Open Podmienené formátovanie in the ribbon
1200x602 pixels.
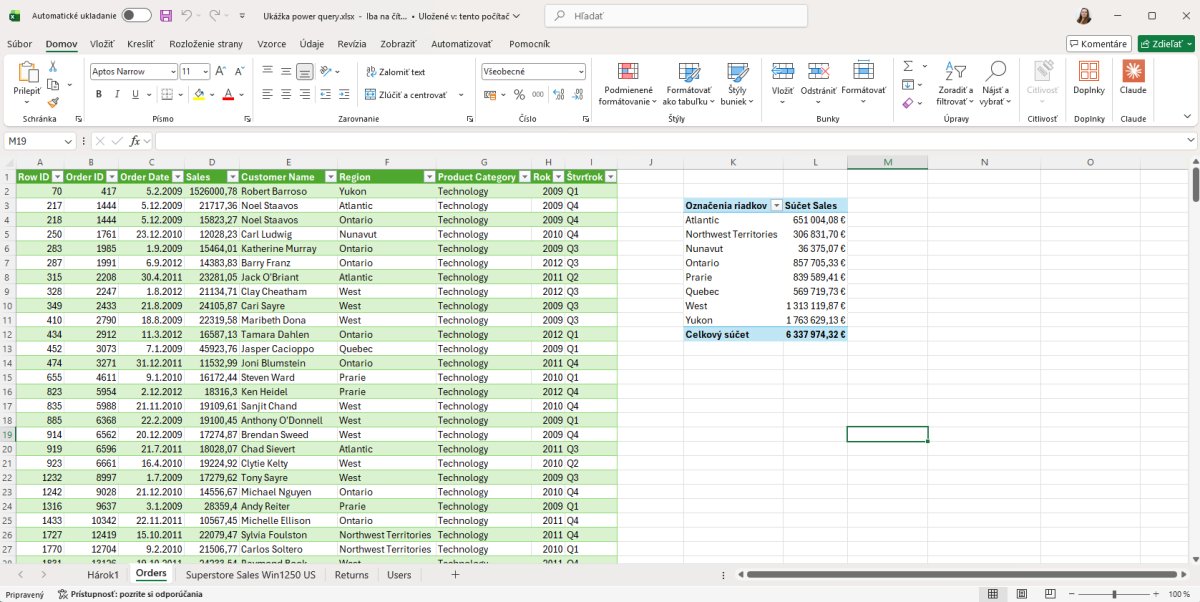(627, 83)
